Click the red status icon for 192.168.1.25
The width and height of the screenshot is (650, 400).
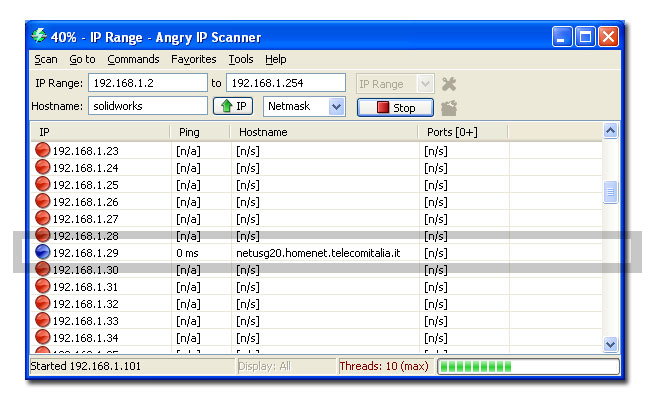click(x=42, y=184)
